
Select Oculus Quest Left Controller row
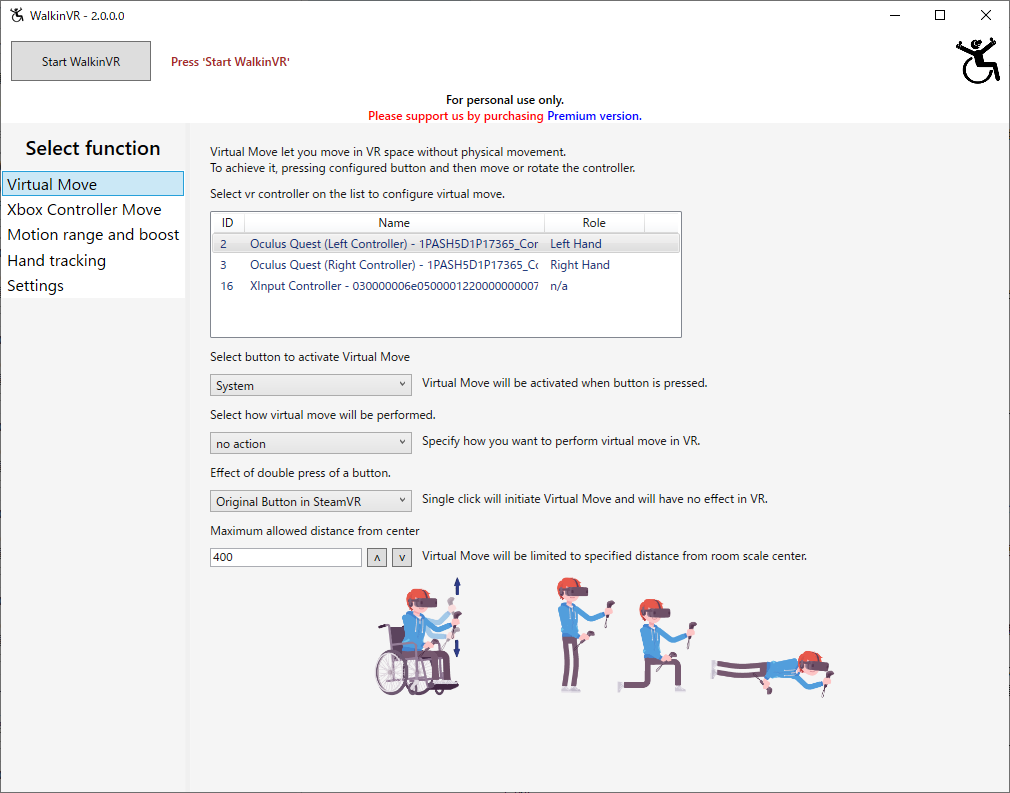point(446,244)
